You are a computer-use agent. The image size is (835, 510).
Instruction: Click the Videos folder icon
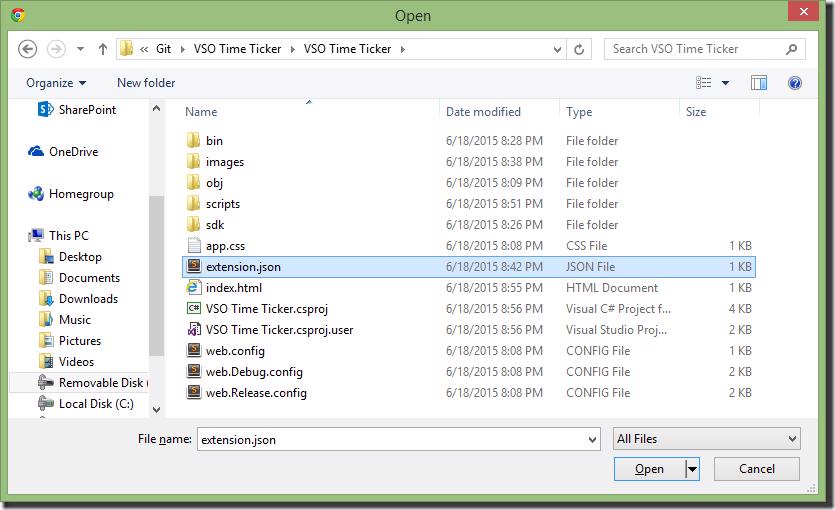click(46, 361)
